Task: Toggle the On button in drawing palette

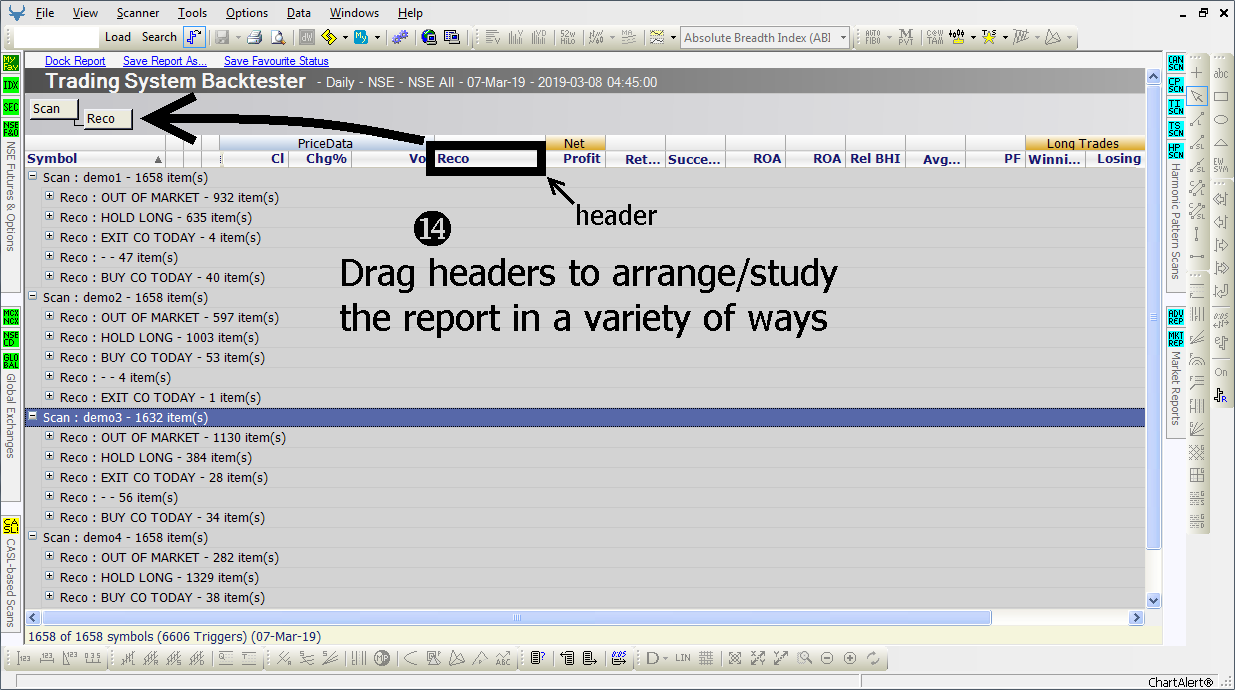Action: 1221,372
